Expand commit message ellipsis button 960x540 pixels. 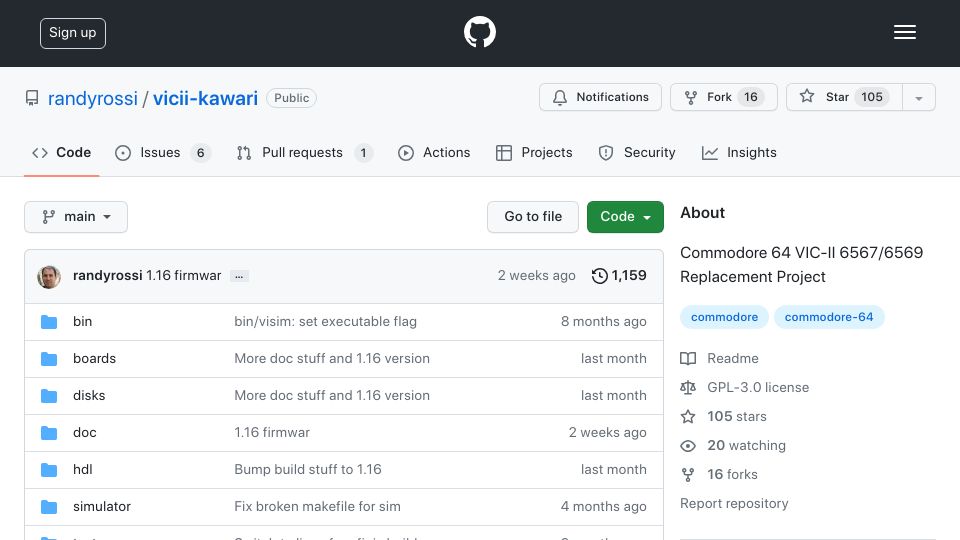click(x=239, y=276)
